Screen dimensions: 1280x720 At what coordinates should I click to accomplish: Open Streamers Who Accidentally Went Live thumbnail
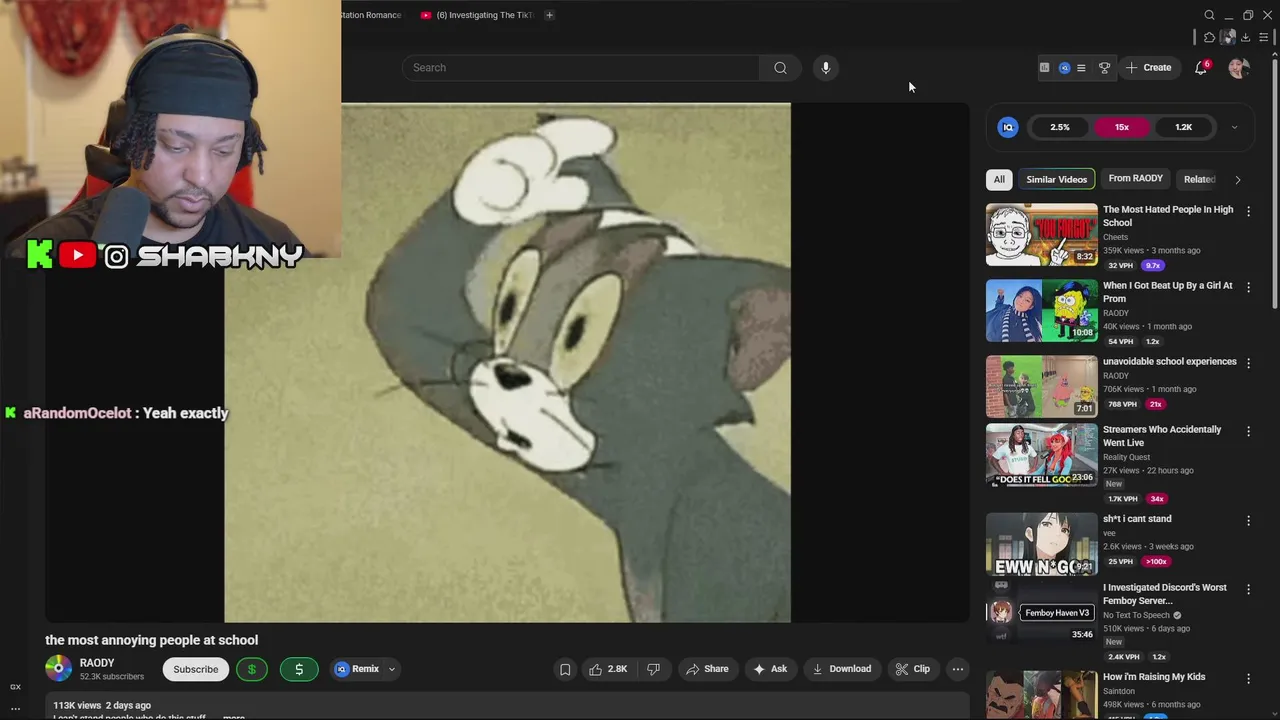[1041, 455]
